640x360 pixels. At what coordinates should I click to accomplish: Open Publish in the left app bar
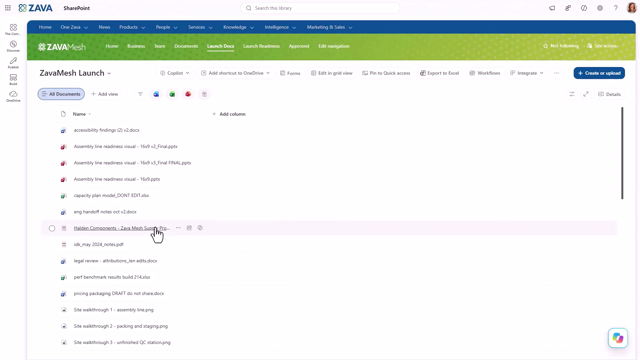13,63
